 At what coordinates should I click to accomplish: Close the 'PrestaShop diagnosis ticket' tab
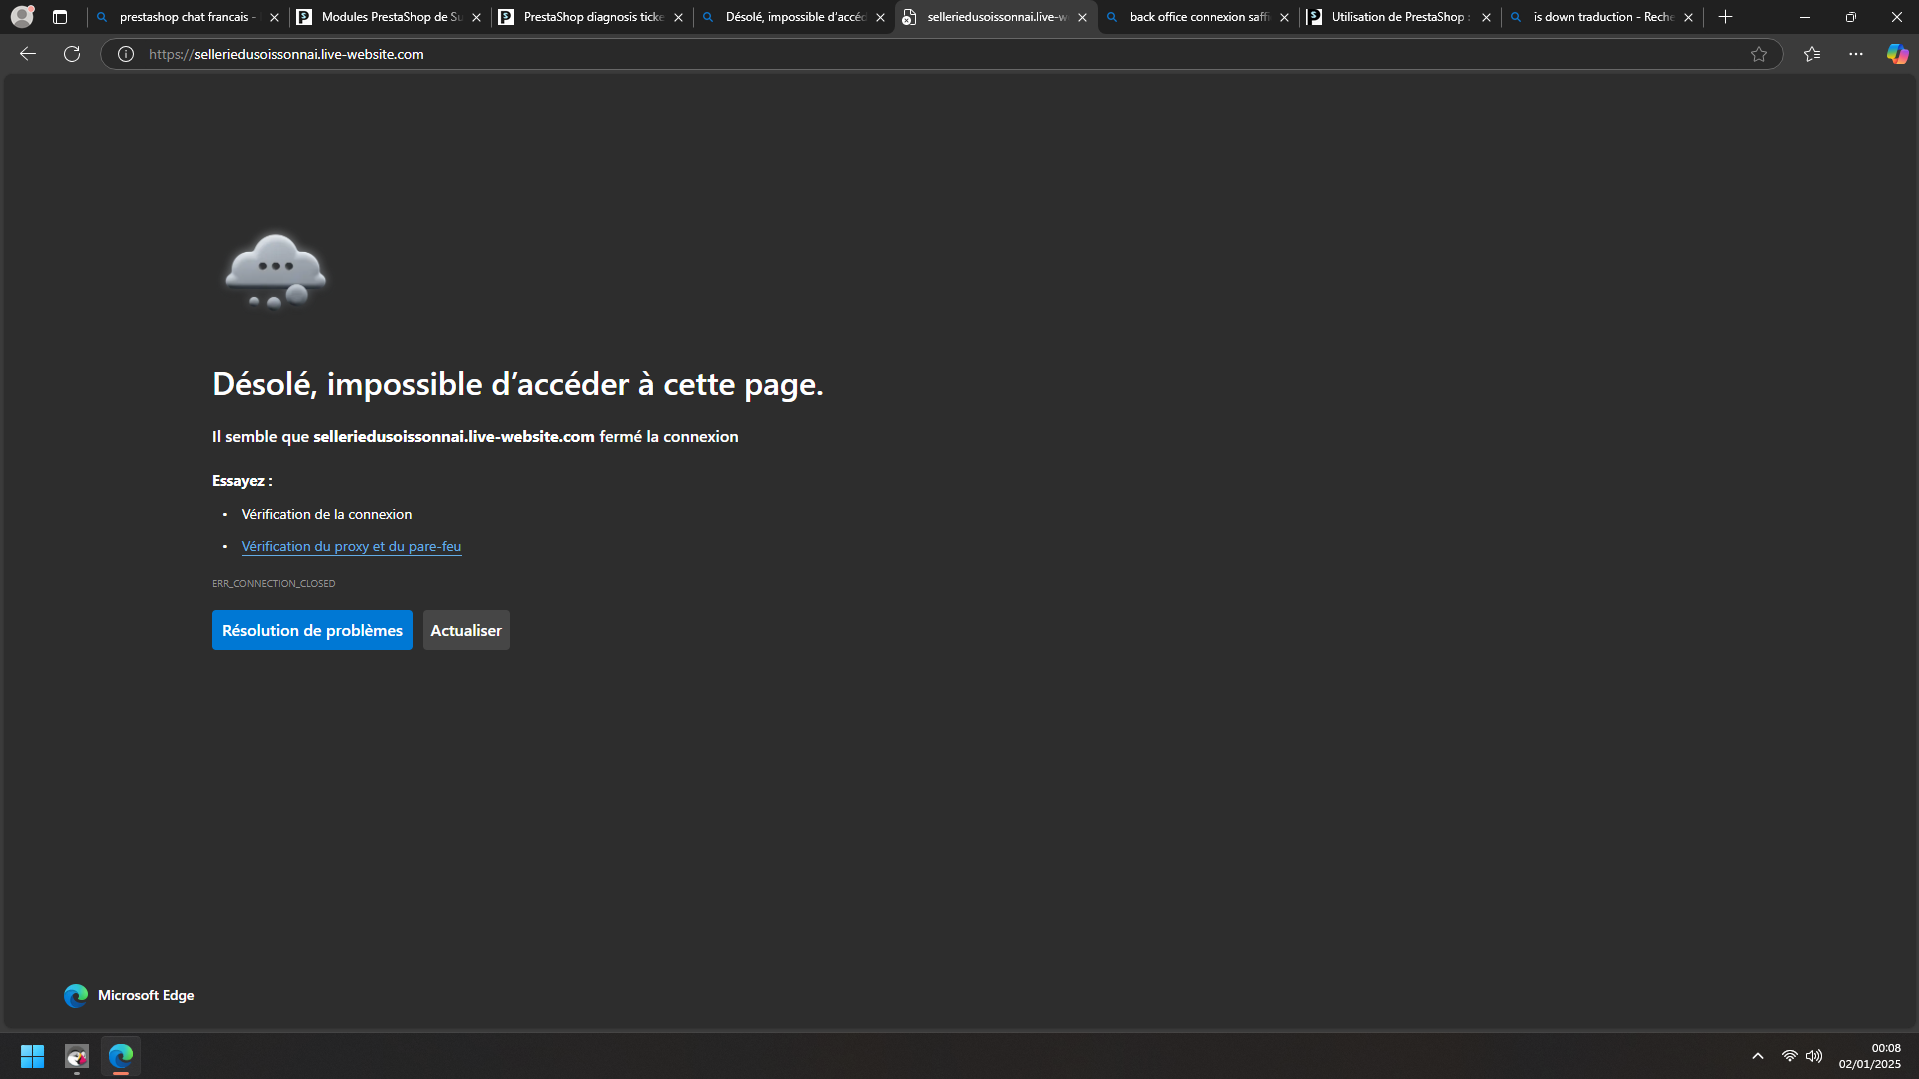(x=678, y=17)
